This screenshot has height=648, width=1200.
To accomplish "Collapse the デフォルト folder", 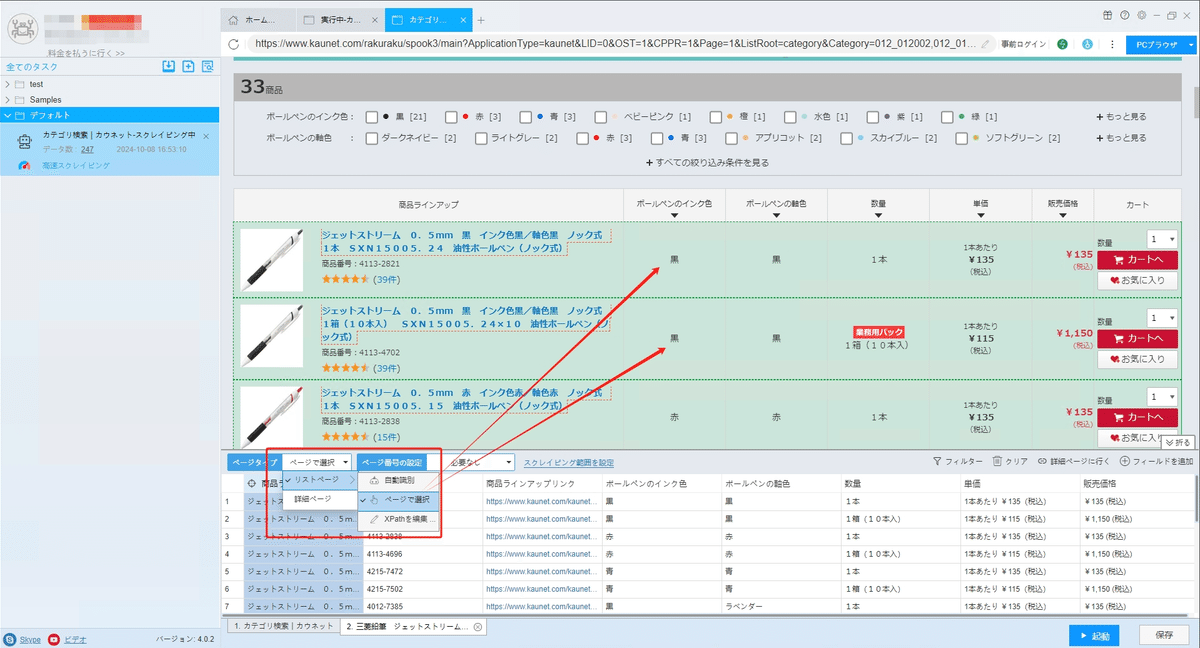I will coord(8,115).
